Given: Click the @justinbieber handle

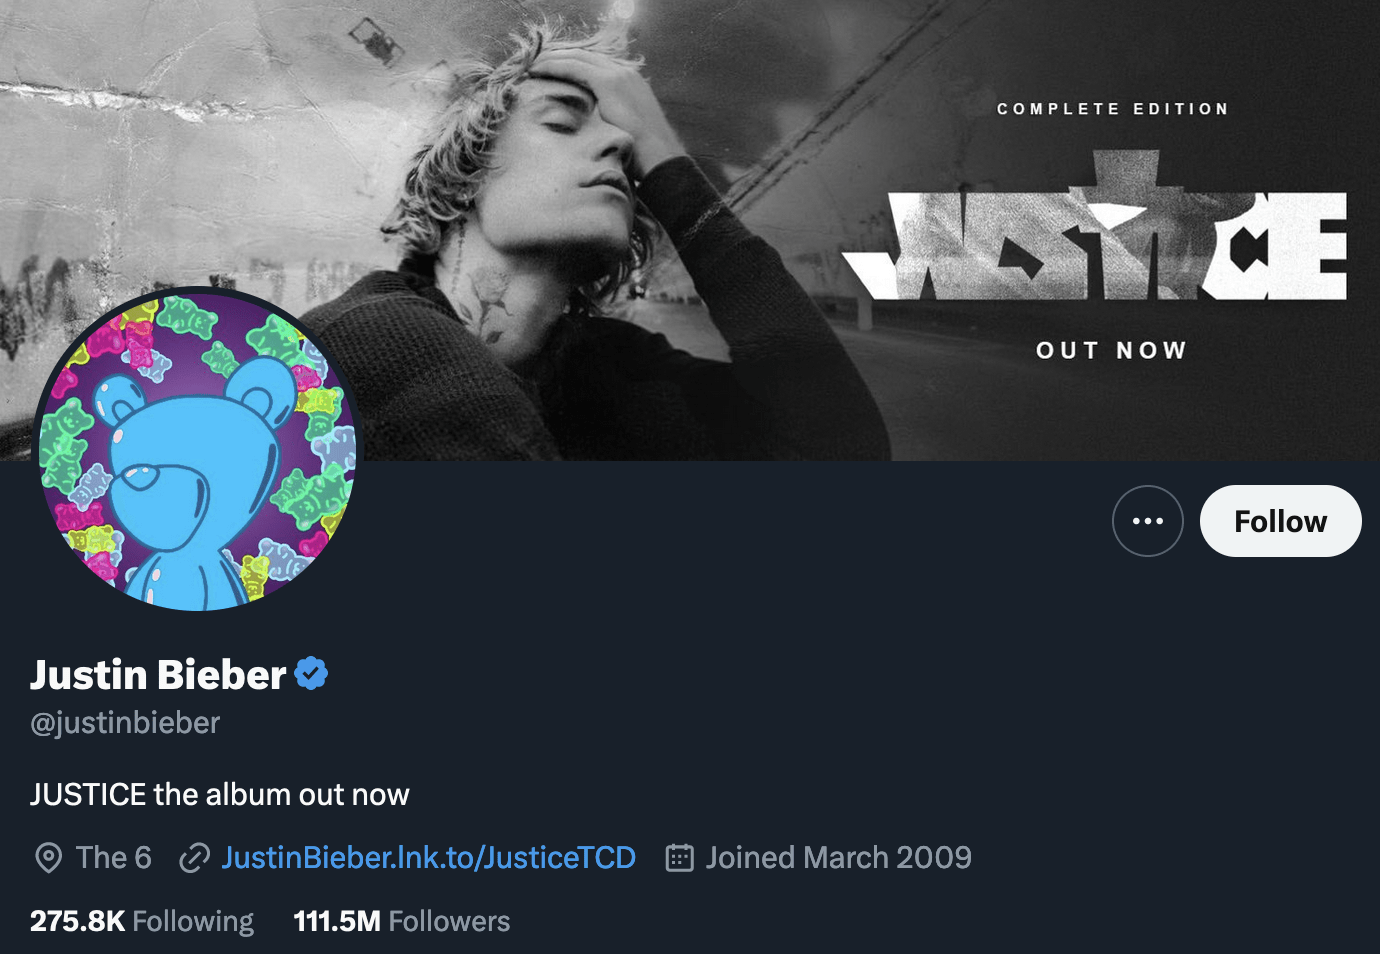Looking at the screenshot, I should pos(124,722).
